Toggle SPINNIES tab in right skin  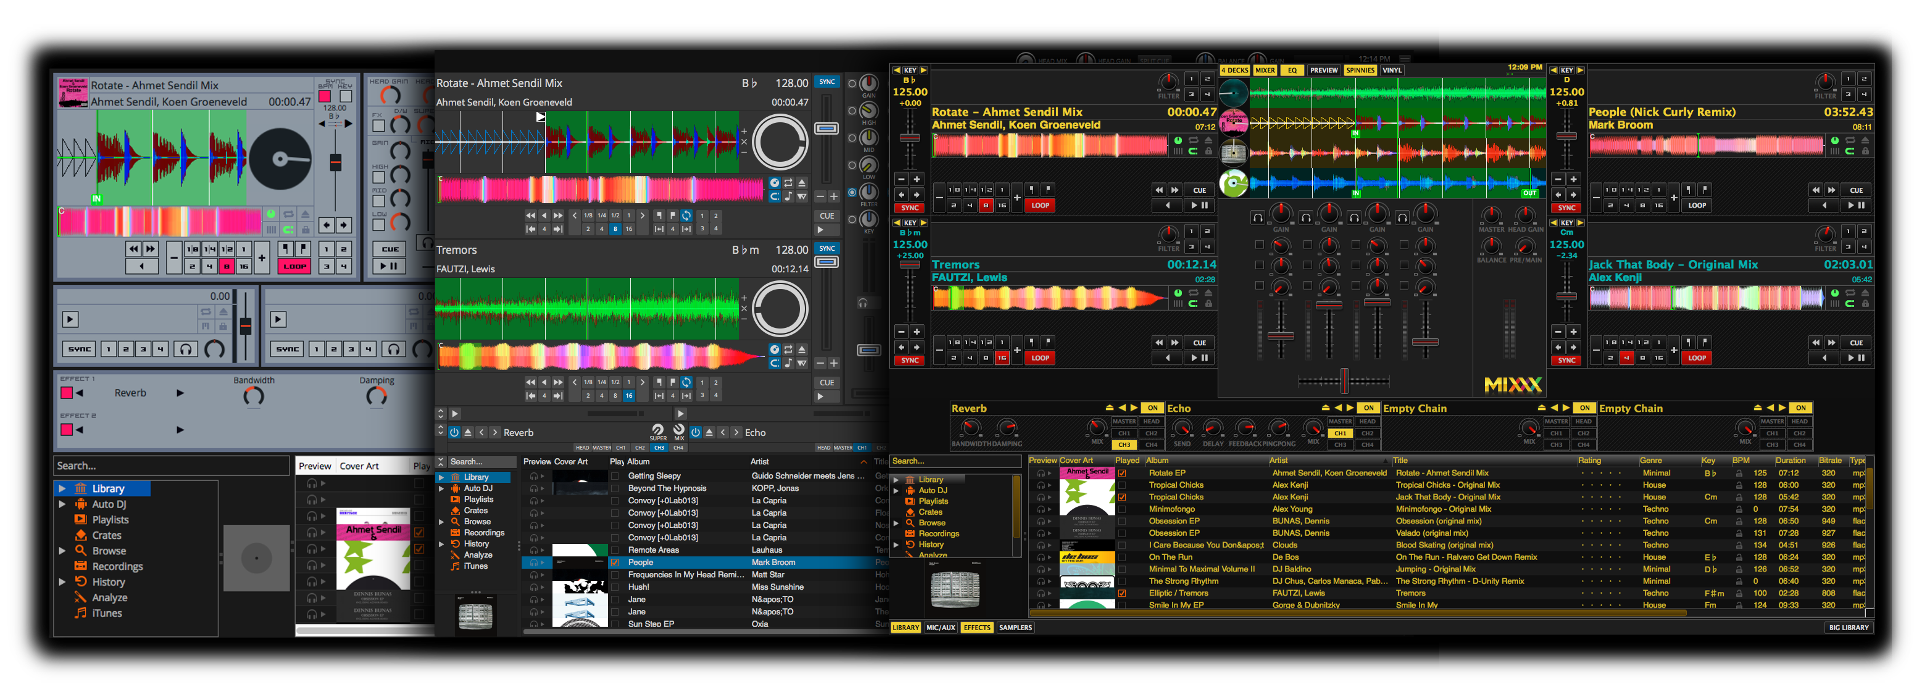(1360, 70)
